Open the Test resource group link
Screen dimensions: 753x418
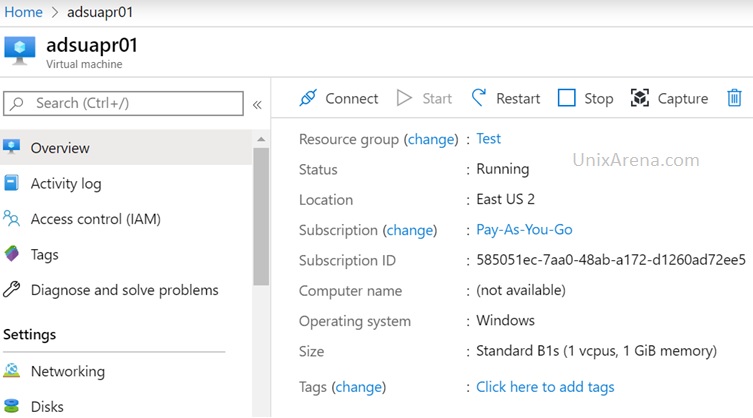tap(488, 138)
